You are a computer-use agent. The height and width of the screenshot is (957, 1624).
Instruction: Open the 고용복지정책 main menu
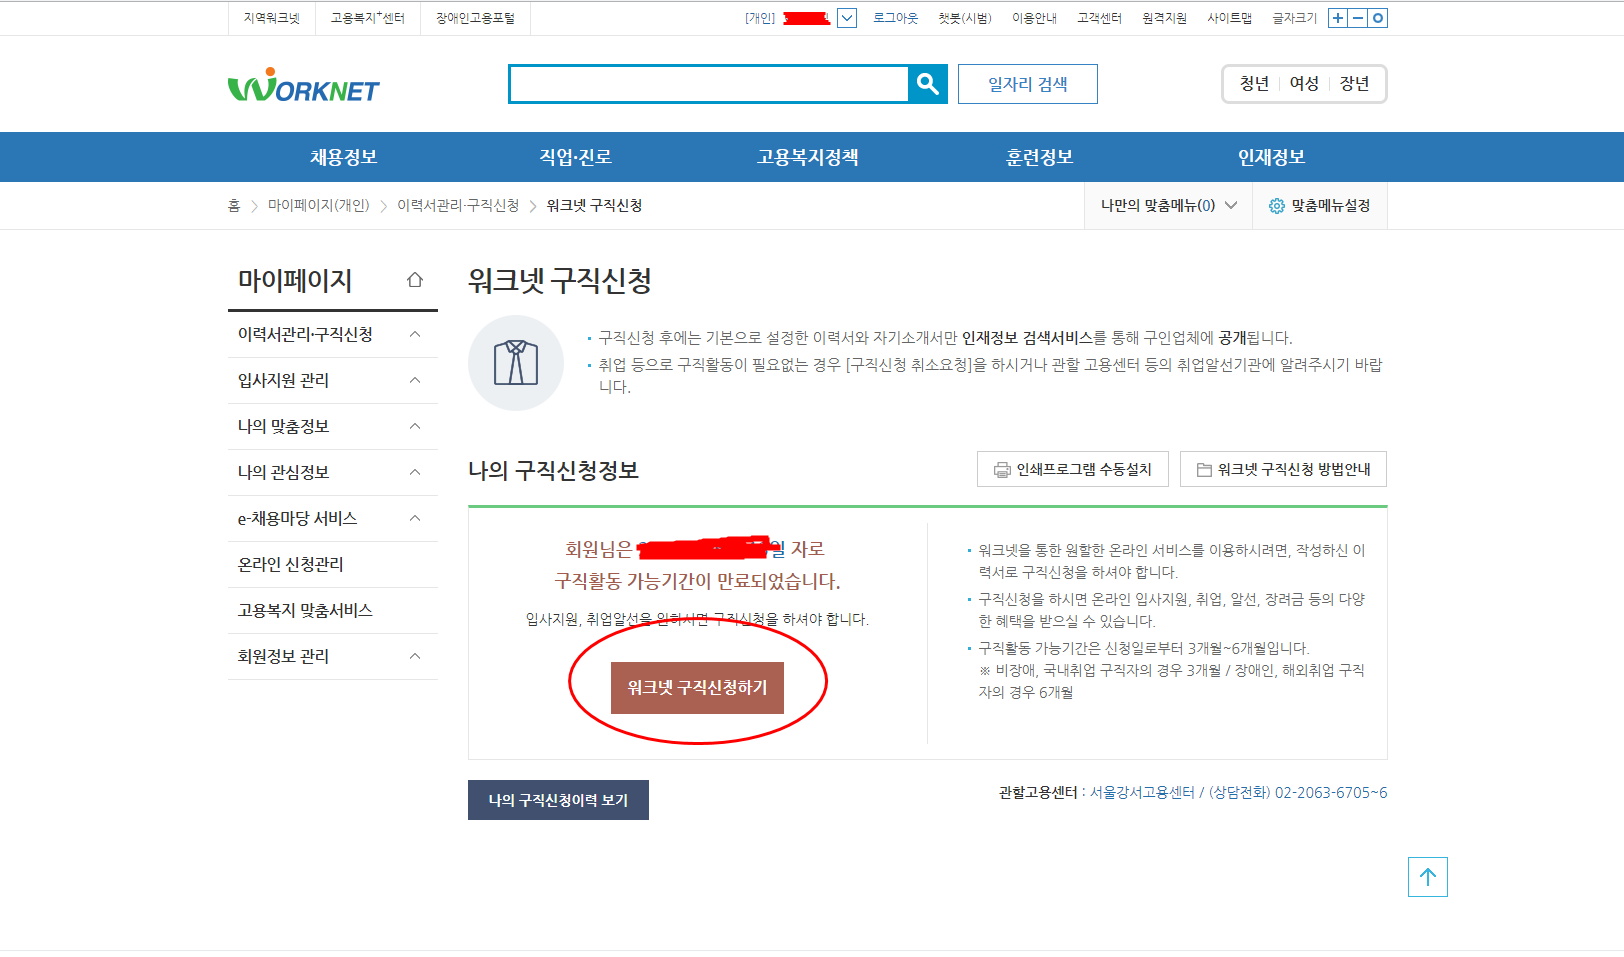click(808, 157)
